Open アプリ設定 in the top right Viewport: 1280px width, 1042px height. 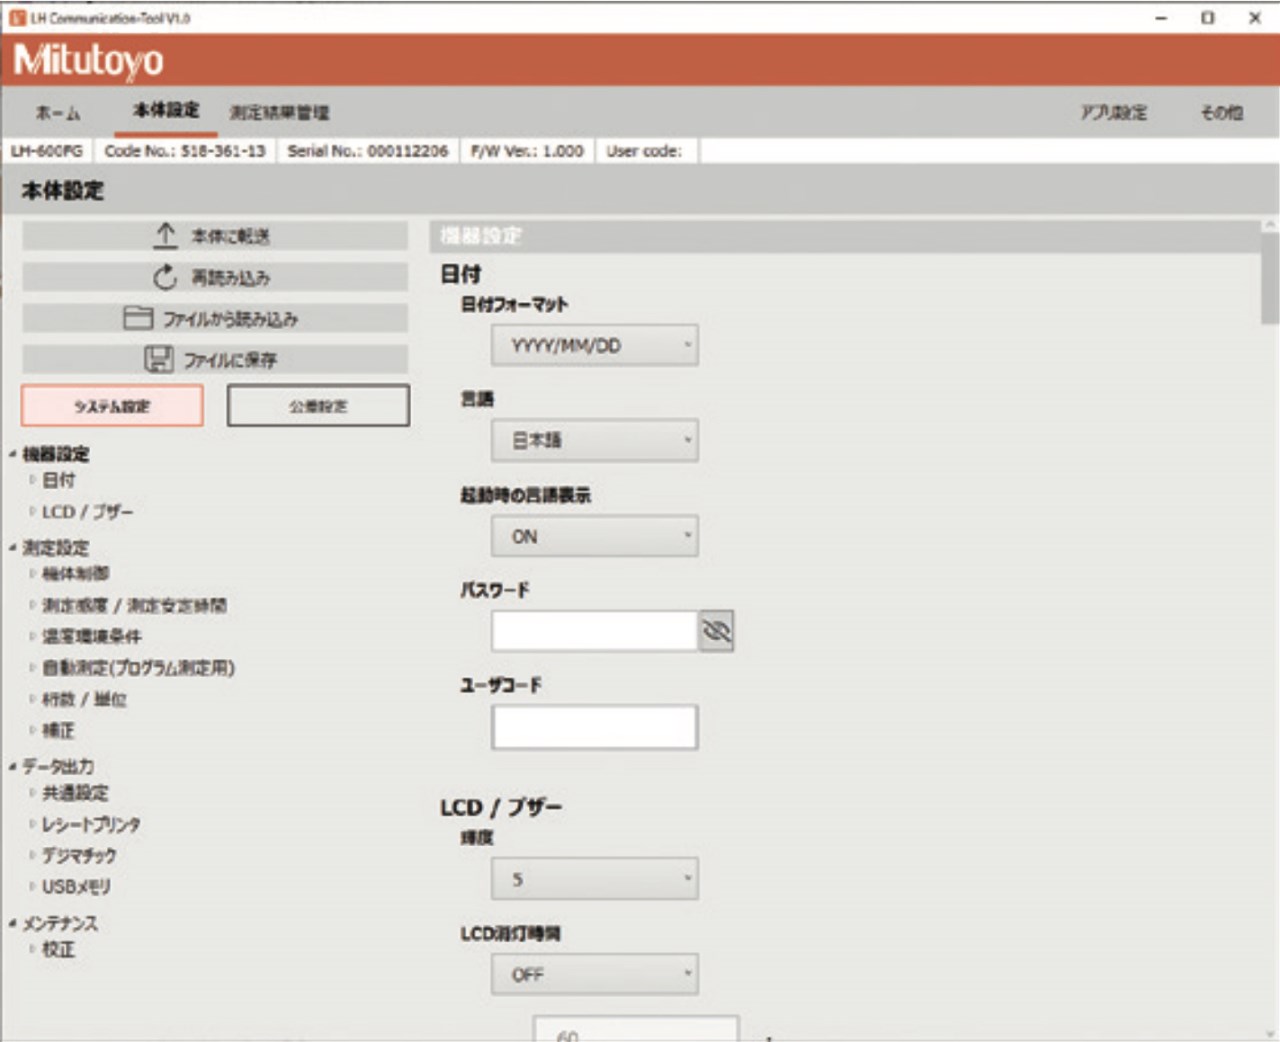(x=1113, y=112)
